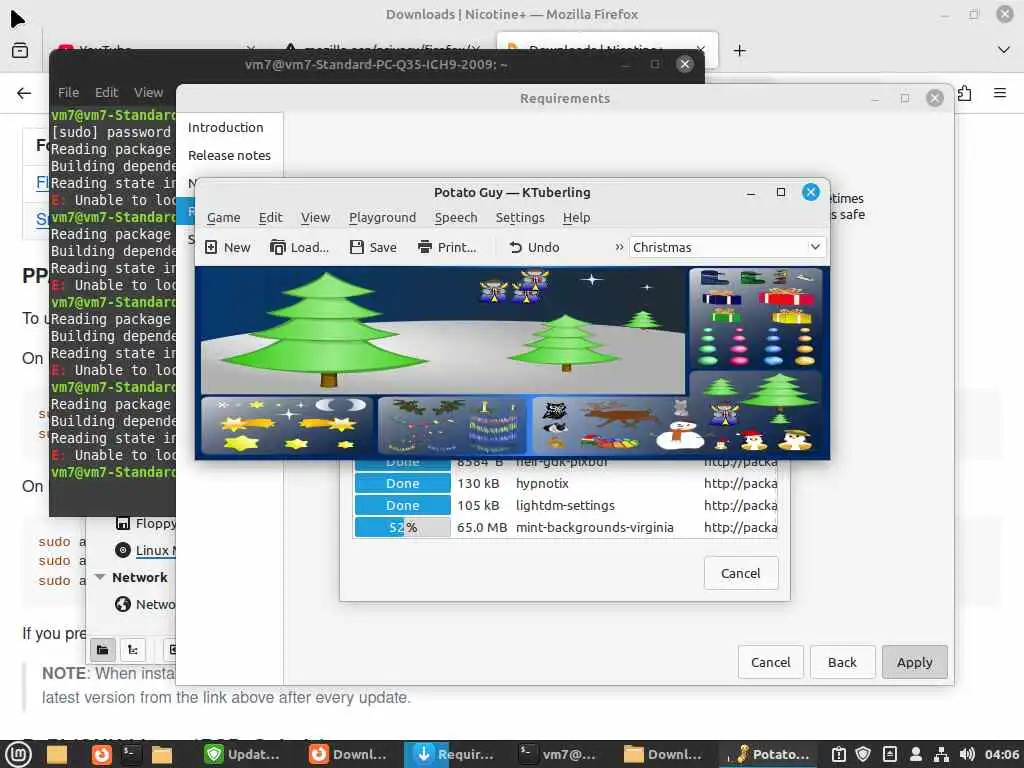Open the View menu in the terminal
The width and height of the screenshot is (1024, 768).
(x=148, y=93)
